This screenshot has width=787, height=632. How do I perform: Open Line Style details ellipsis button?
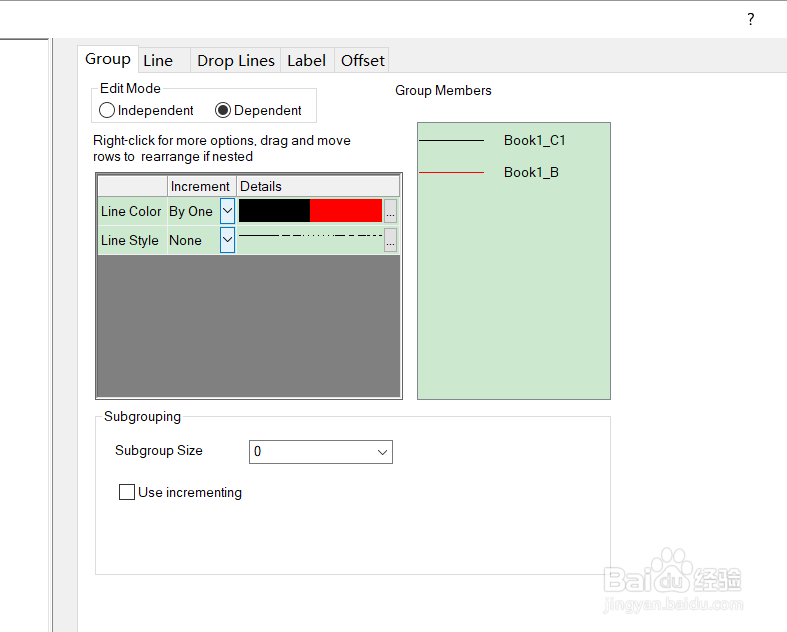(390, 240)
